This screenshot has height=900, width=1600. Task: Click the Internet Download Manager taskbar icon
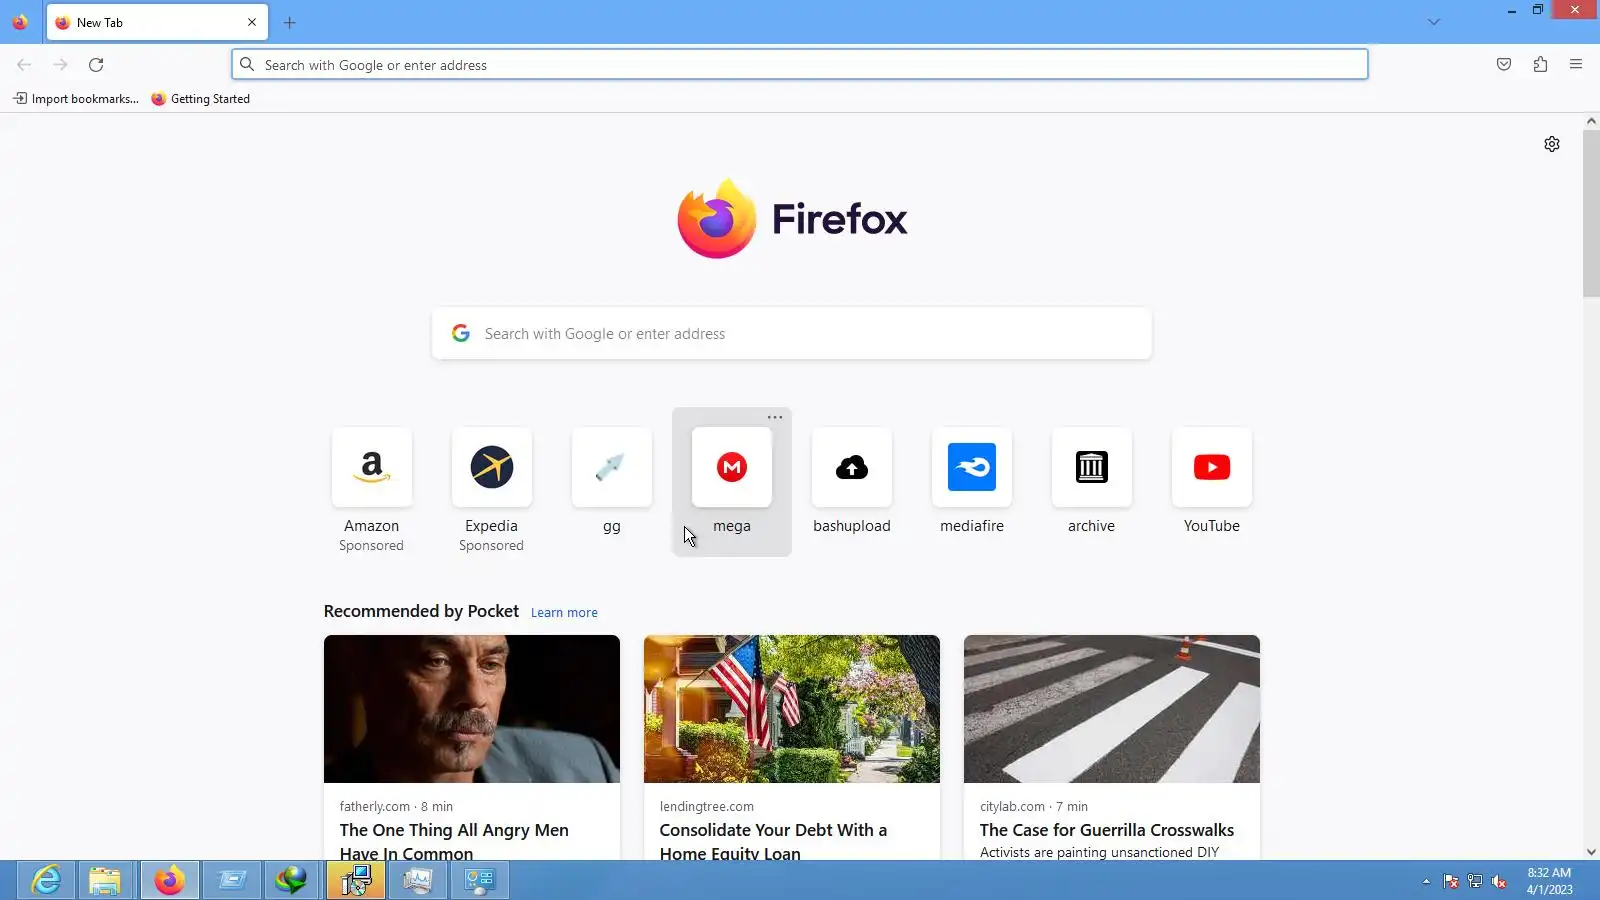coord(291,881)
